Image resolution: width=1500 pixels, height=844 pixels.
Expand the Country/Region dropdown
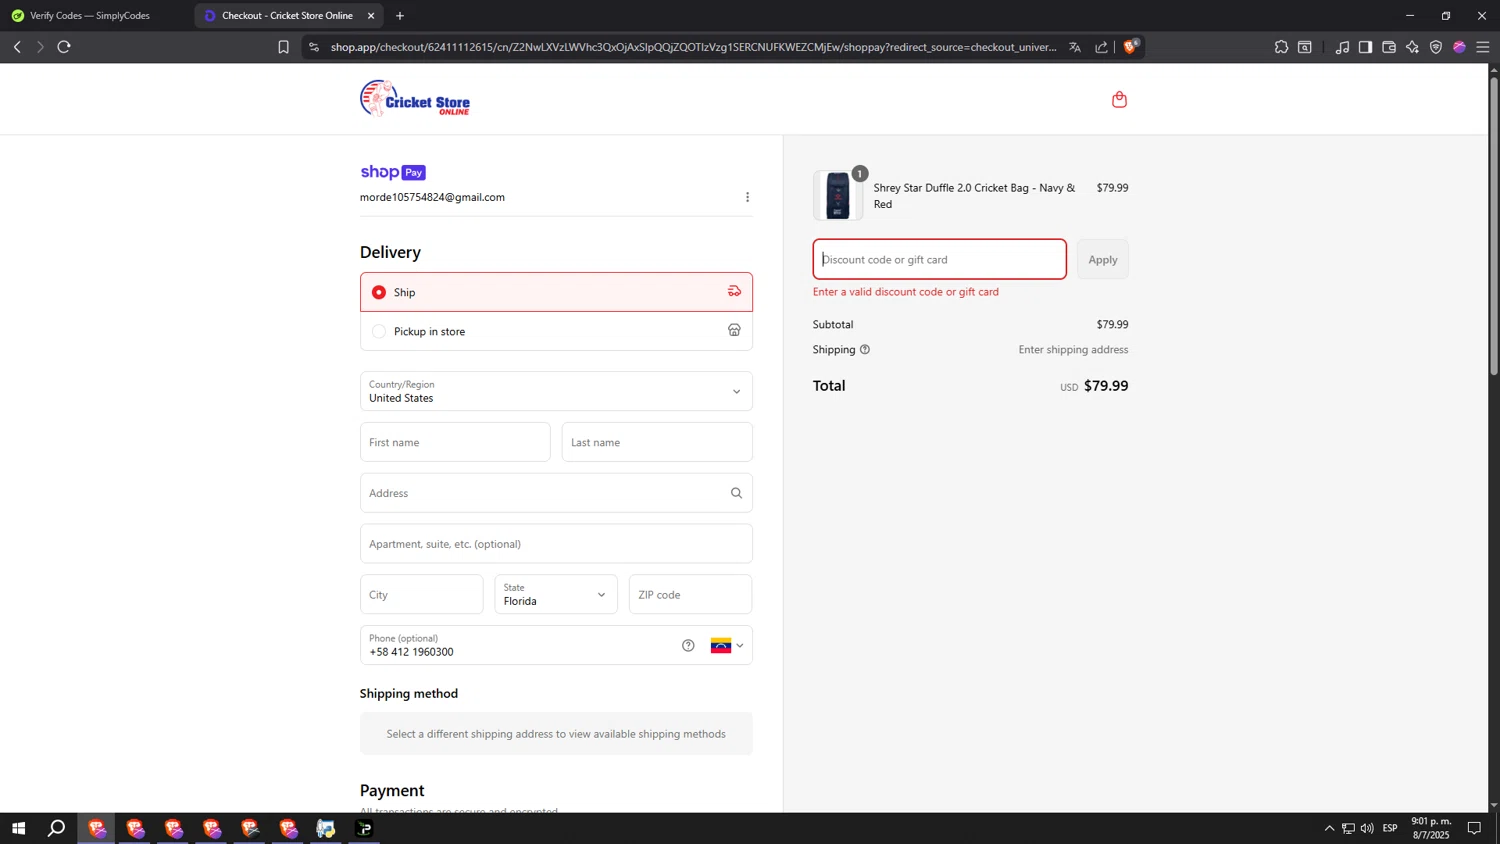coord(556,391)
